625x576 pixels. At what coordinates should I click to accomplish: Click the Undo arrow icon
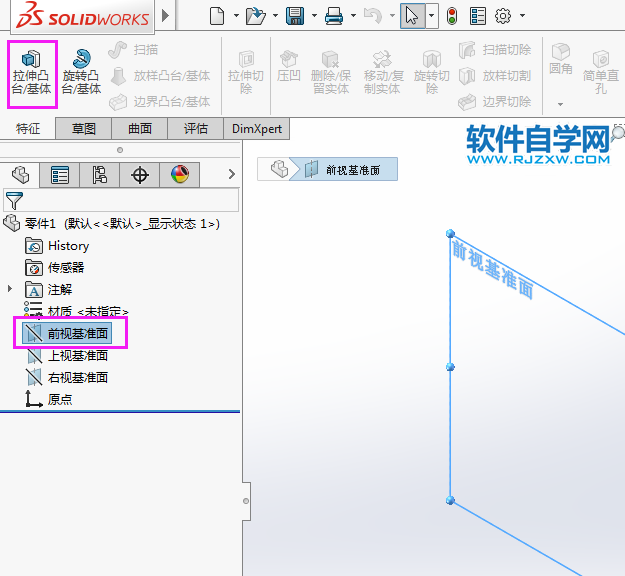click(x=373, y=16)
